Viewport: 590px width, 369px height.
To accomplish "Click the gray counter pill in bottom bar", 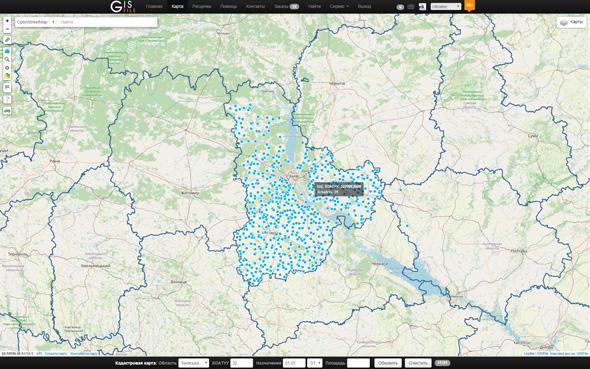I will (442, 363).
